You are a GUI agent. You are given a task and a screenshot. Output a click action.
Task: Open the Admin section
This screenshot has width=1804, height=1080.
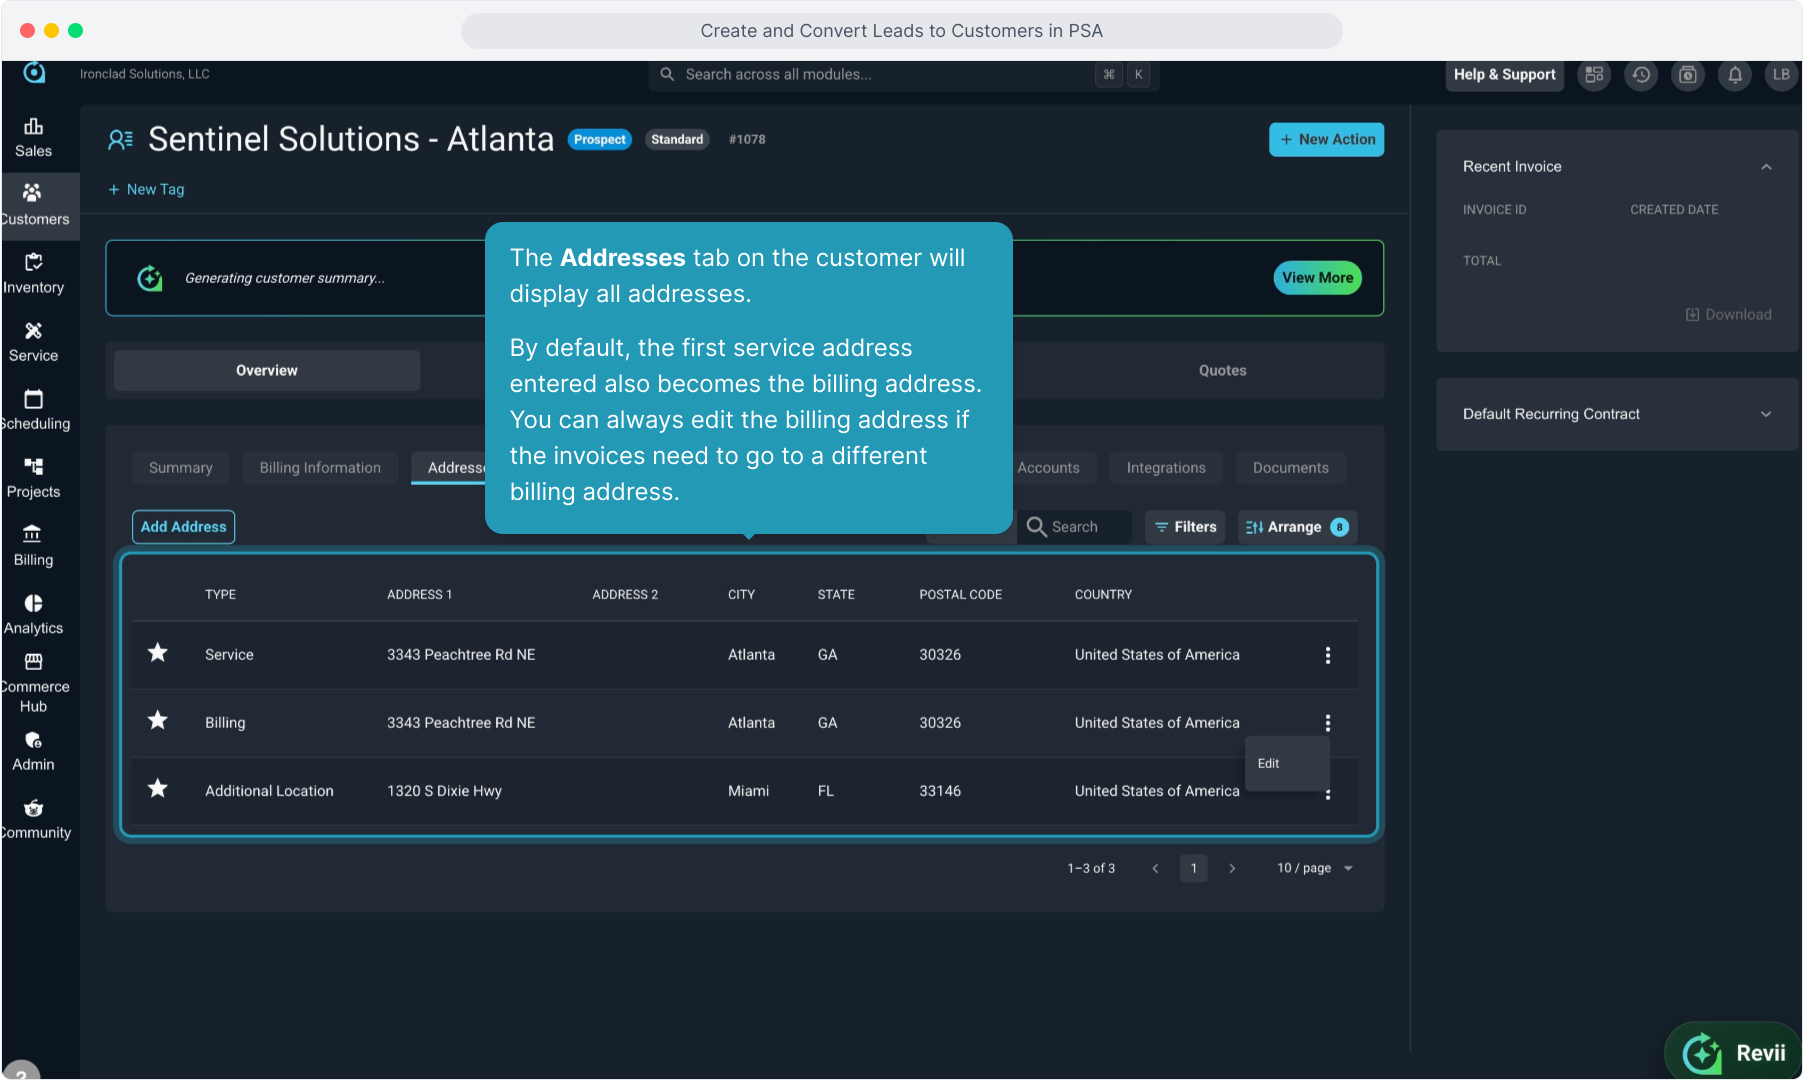pyautogui.click(x=33, y=751)
